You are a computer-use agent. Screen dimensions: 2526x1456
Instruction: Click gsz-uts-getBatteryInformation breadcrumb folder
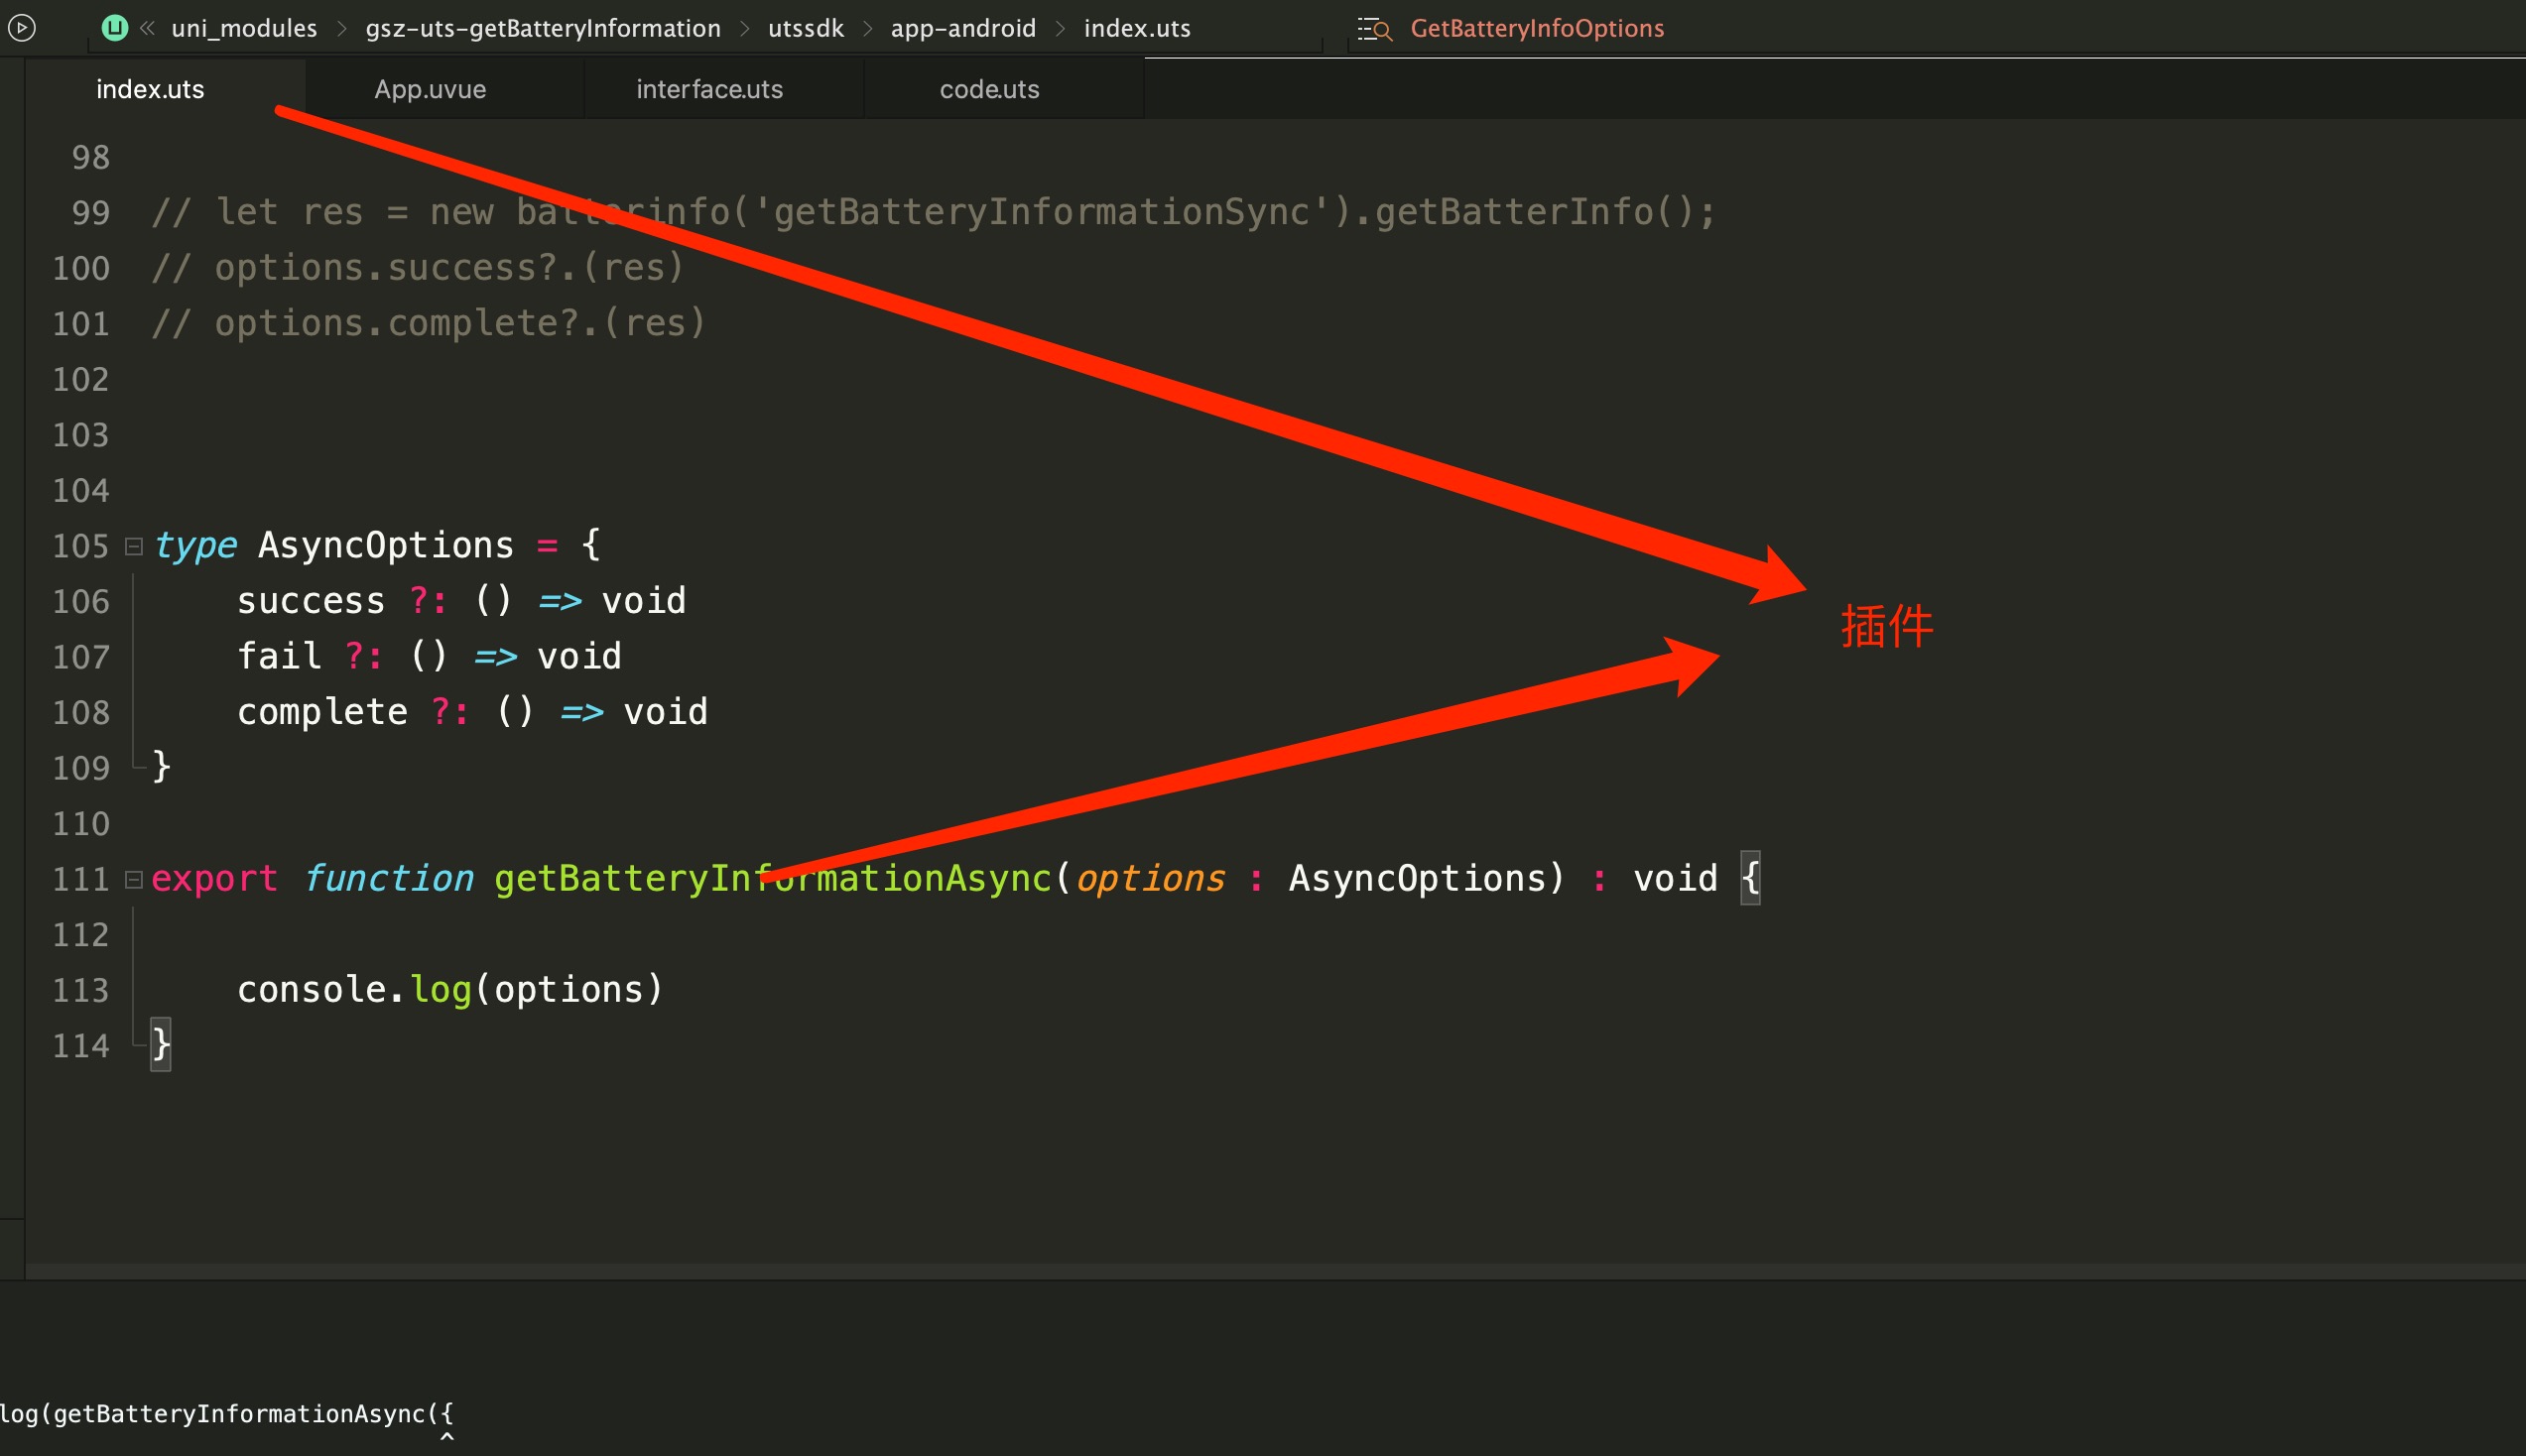[543, 28]
